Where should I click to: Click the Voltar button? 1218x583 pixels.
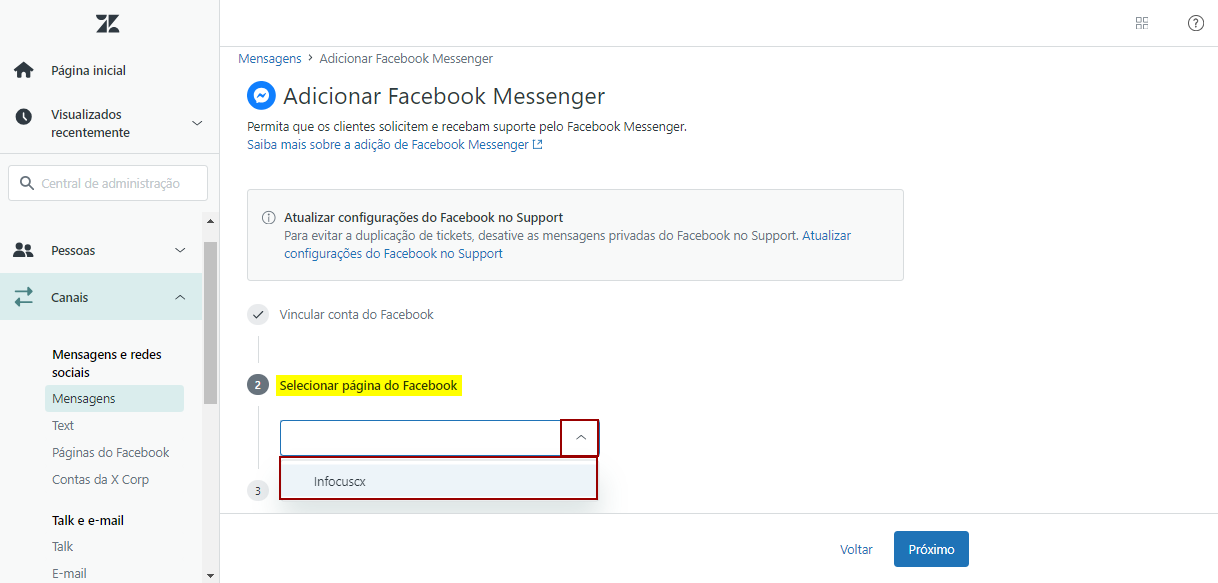click(856, 549)
